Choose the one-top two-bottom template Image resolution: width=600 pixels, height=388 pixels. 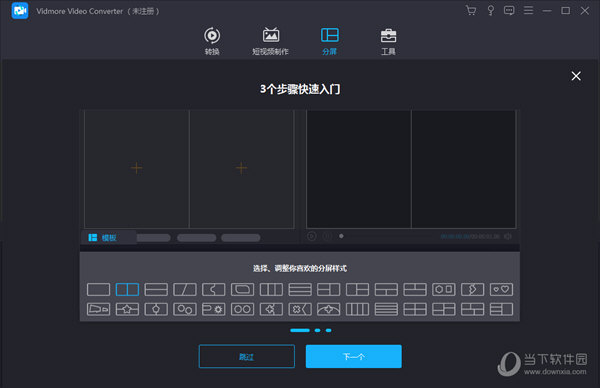386,290
